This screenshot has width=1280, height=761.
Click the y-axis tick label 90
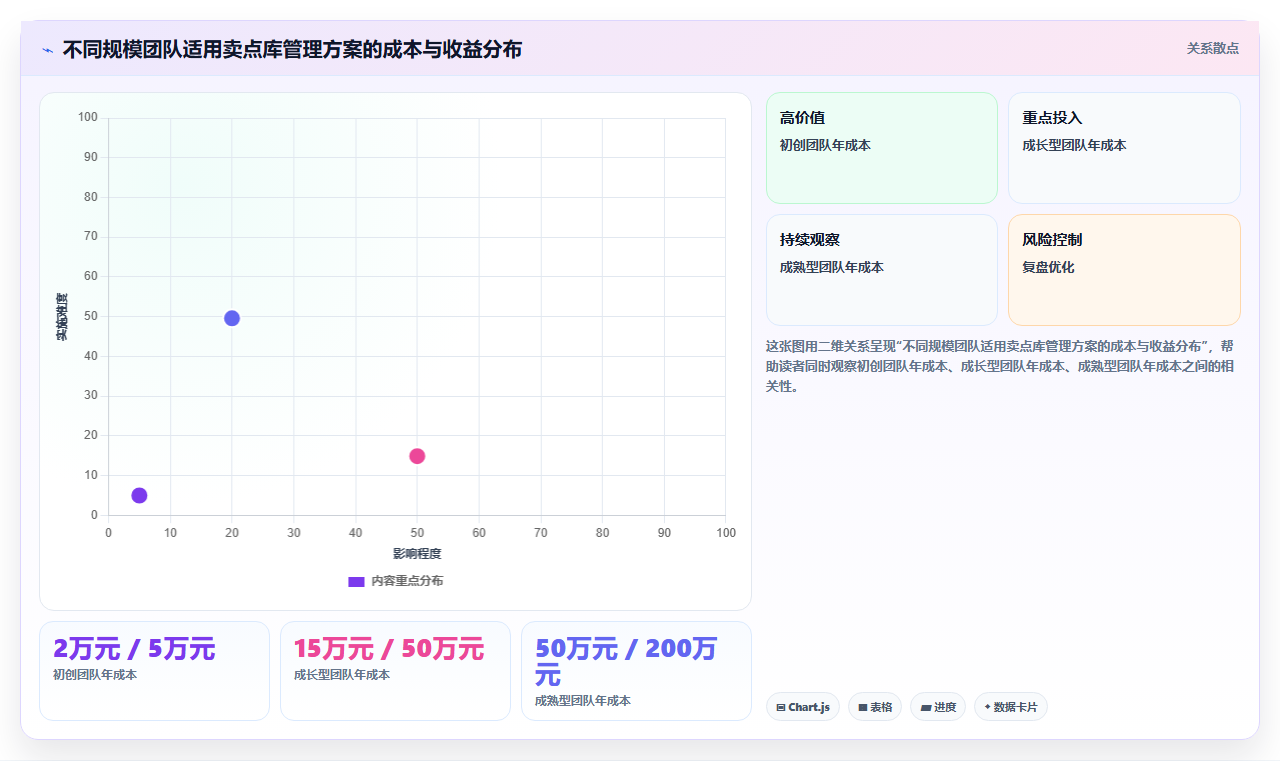pyautogui.click(x=91, y=157)
